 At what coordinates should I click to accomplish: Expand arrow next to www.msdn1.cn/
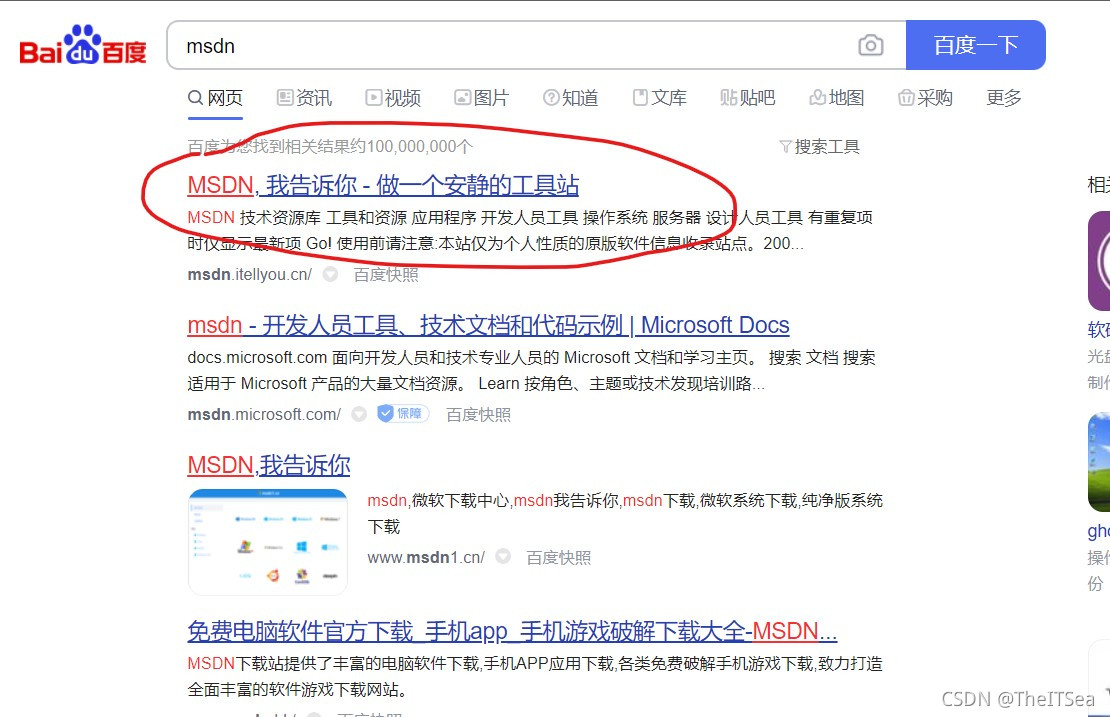pos(503,557)
